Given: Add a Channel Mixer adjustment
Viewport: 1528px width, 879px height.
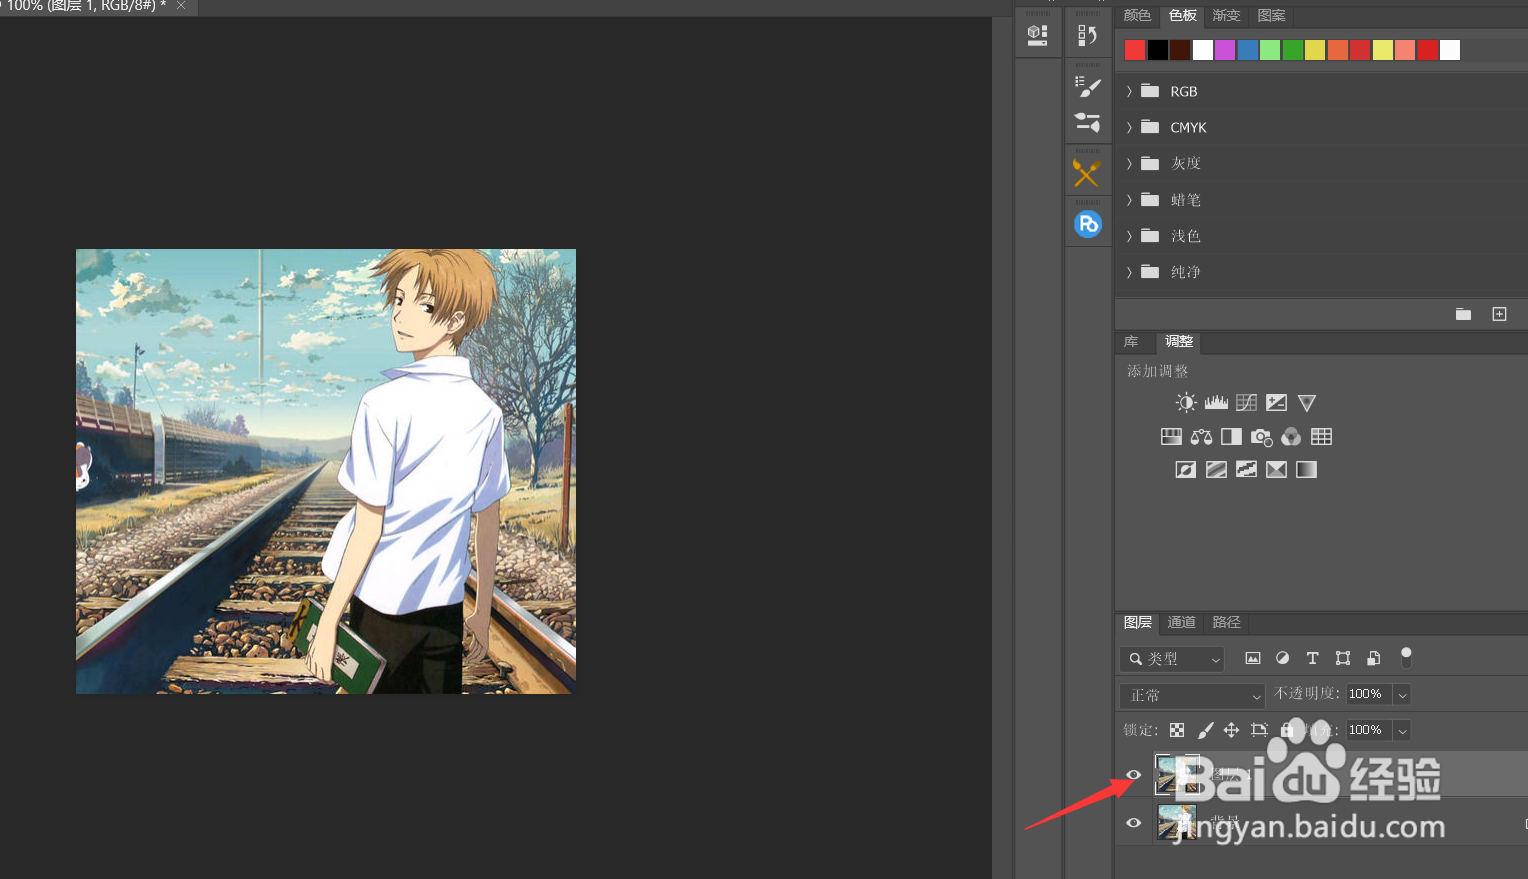Looking at the screenshot, I should 1291,437.
